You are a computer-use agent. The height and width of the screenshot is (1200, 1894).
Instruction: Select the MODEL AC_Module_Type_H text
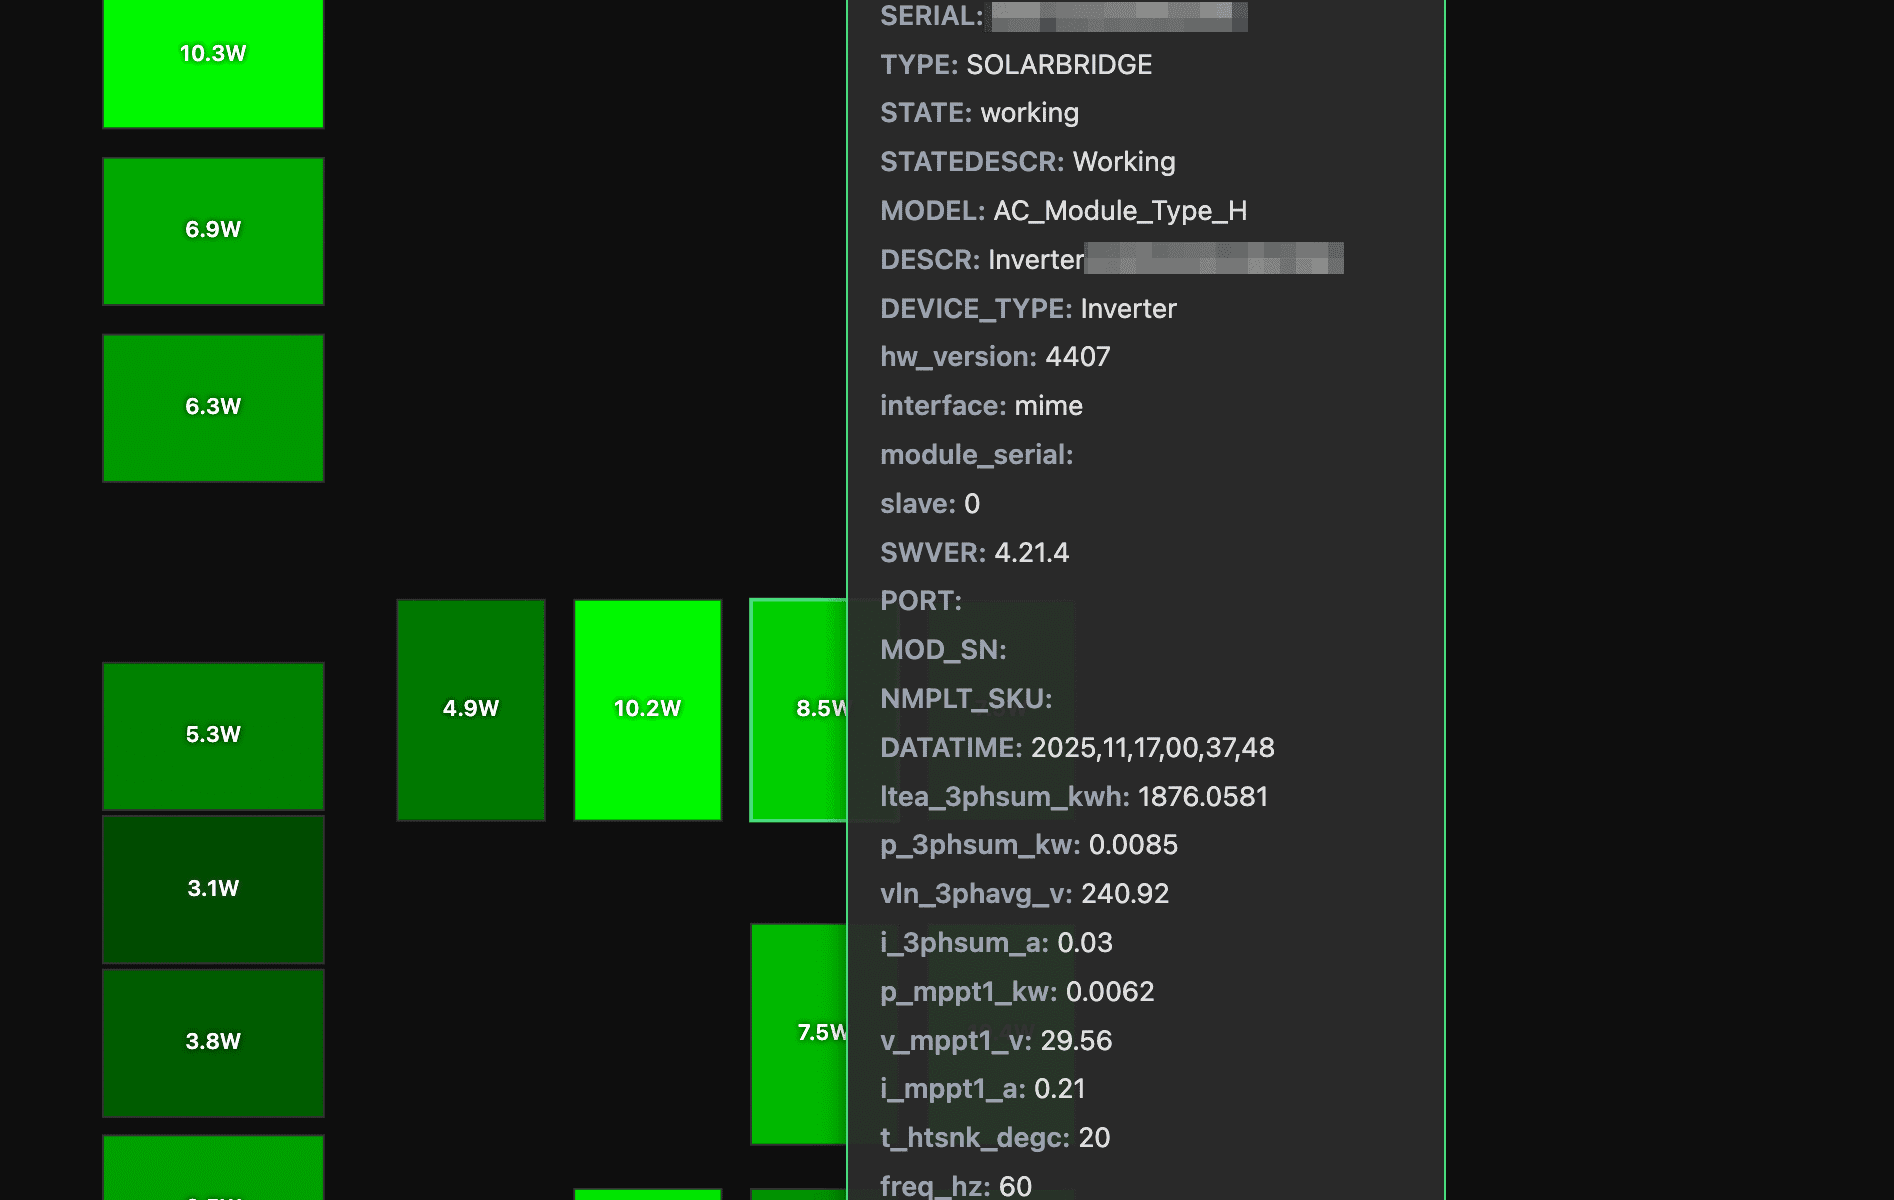pyautogui.click(x=1119, y=211)
